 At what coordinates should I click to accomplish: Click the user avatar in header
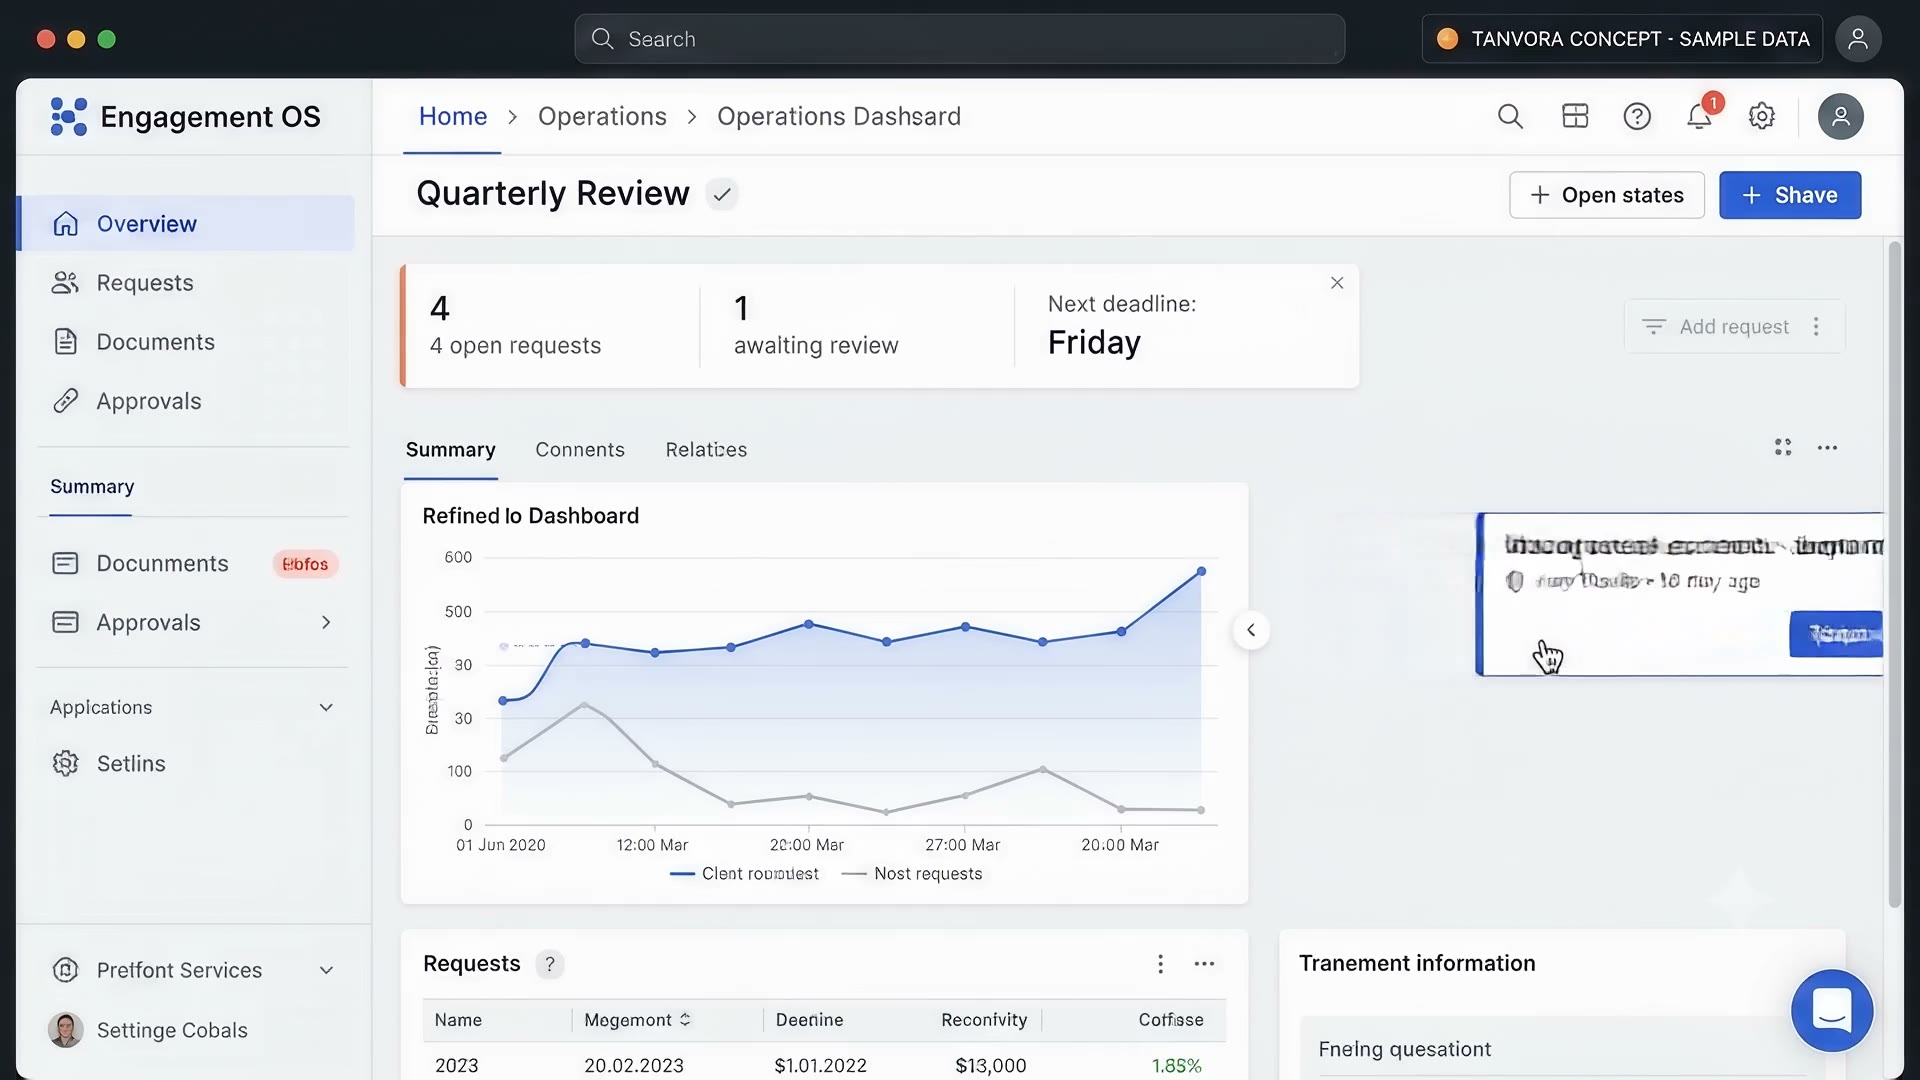[1840, 117]
